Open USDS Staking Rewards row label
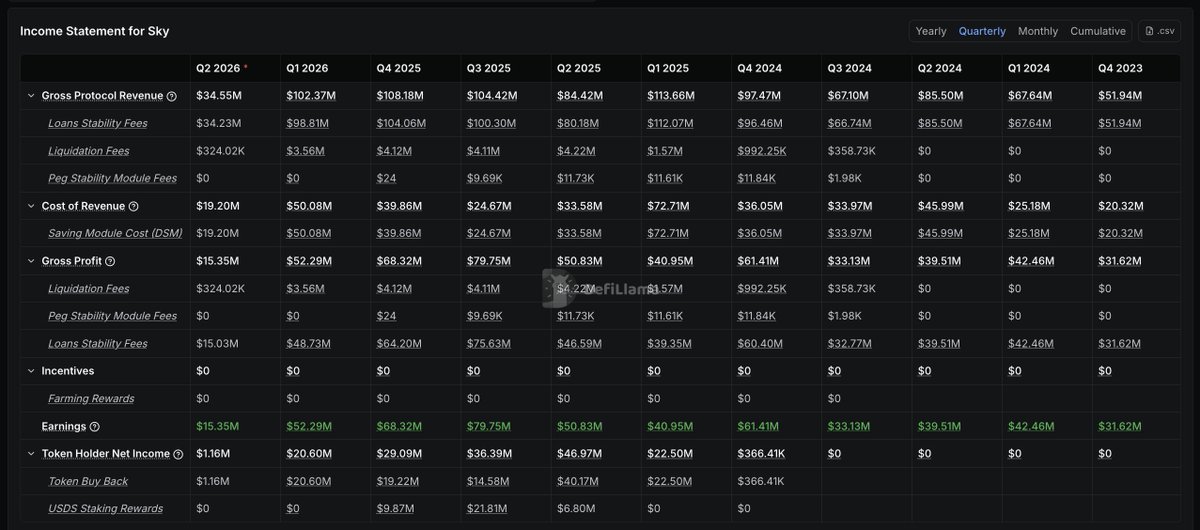The height and width of the screenshot is (530, 1200). pyautogui.click(x=105, y=509)
